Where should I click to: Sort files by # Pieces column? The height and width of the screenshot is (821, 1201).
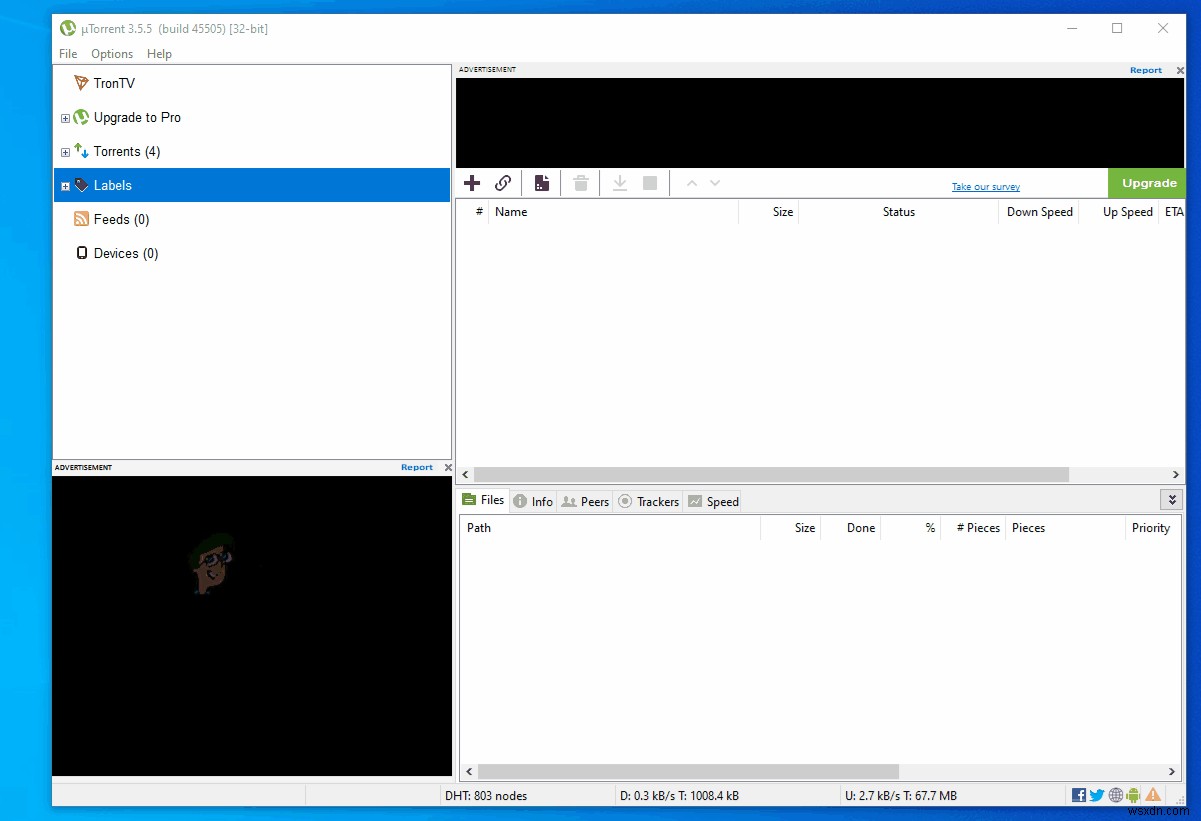point(972,528)
